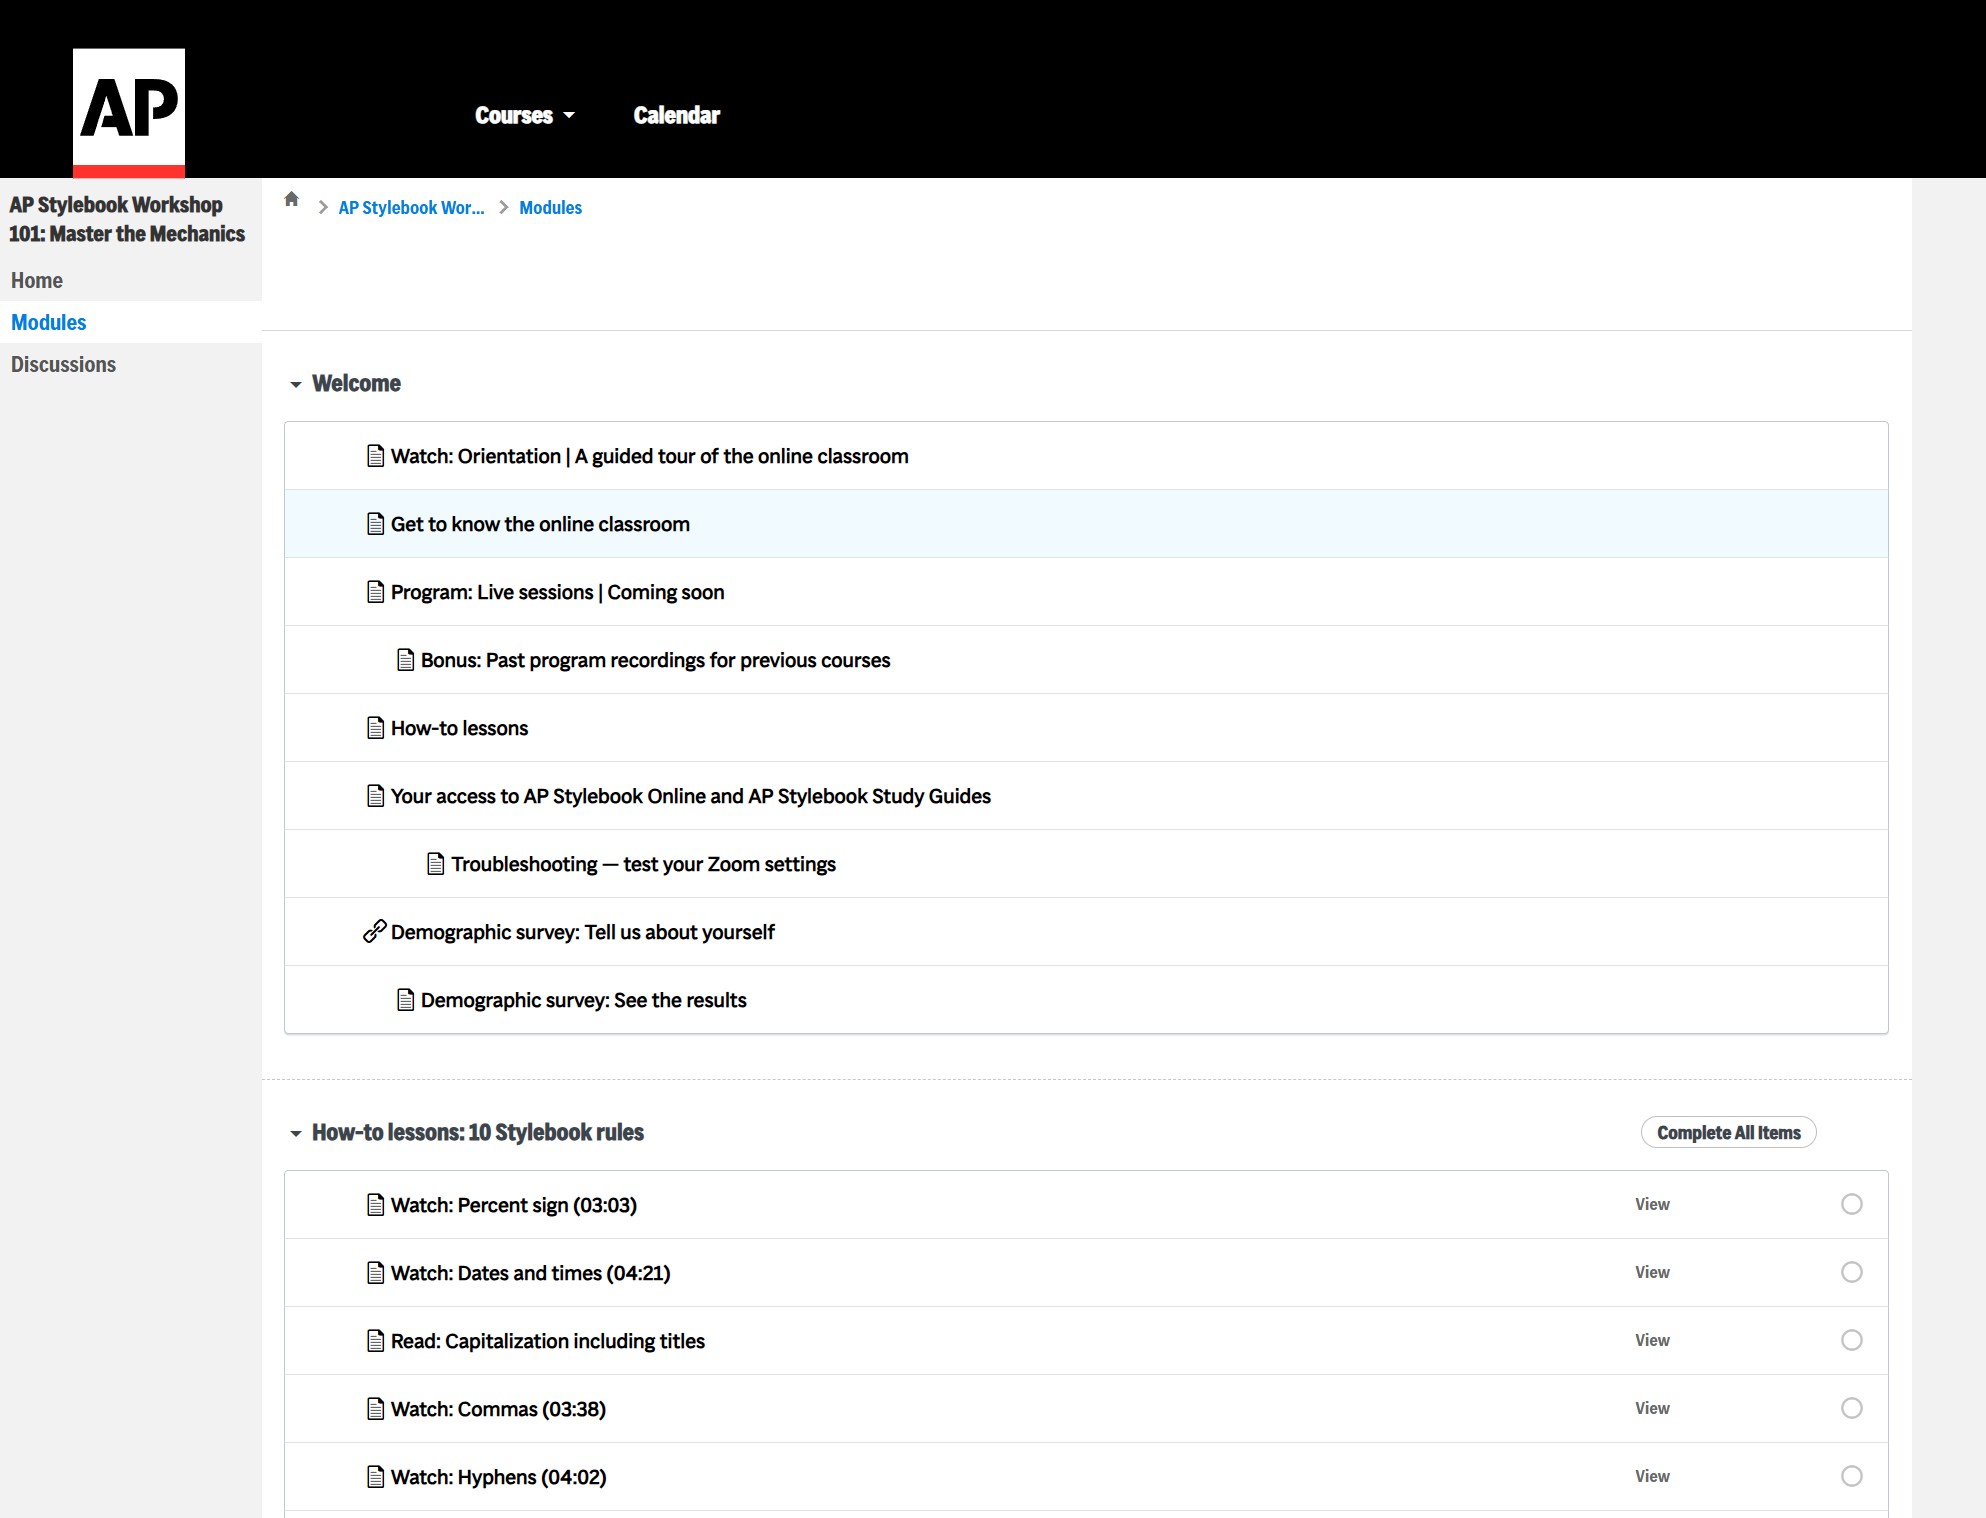
Task: Mark Watch: Percent sign as complete circle
Action: click(1852, 1204)
